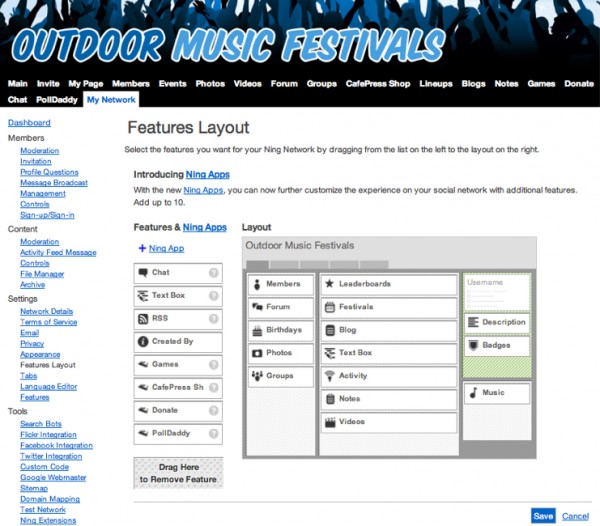Image resolution: width=600 pixels, height=526 pixels.
Task: Save the features layout
Action: pyautogui.click(x=543, y=516)
